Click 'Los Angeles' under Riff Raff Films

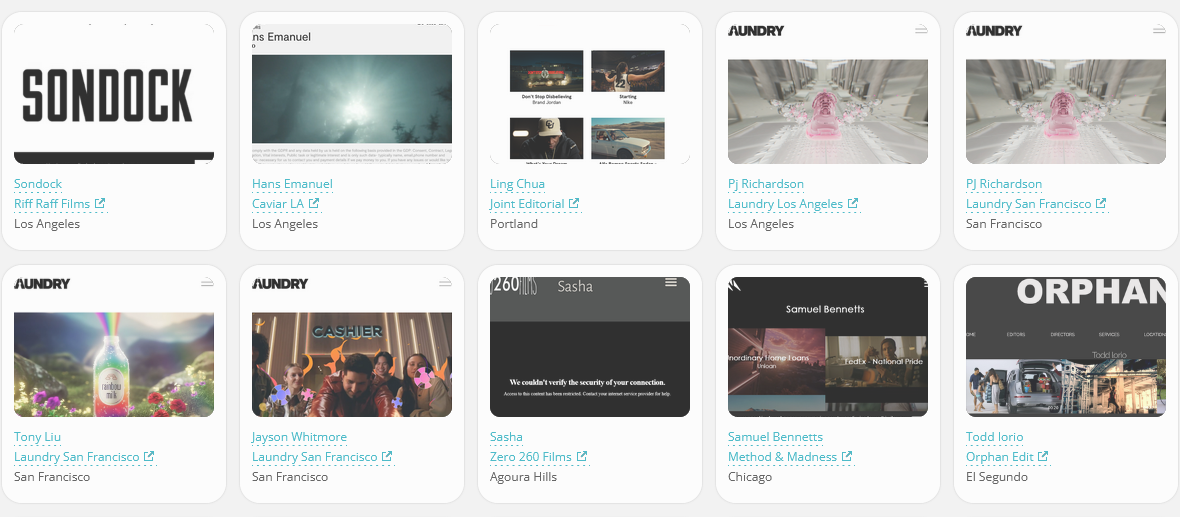(x=47, y=224)
